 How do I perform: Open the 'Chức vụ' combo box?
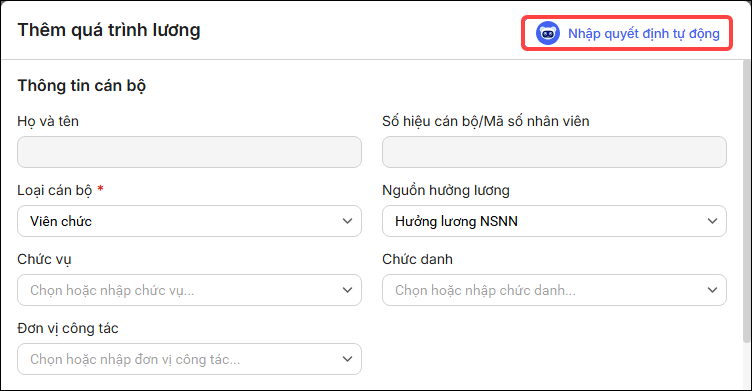click(x=189, y=290)
